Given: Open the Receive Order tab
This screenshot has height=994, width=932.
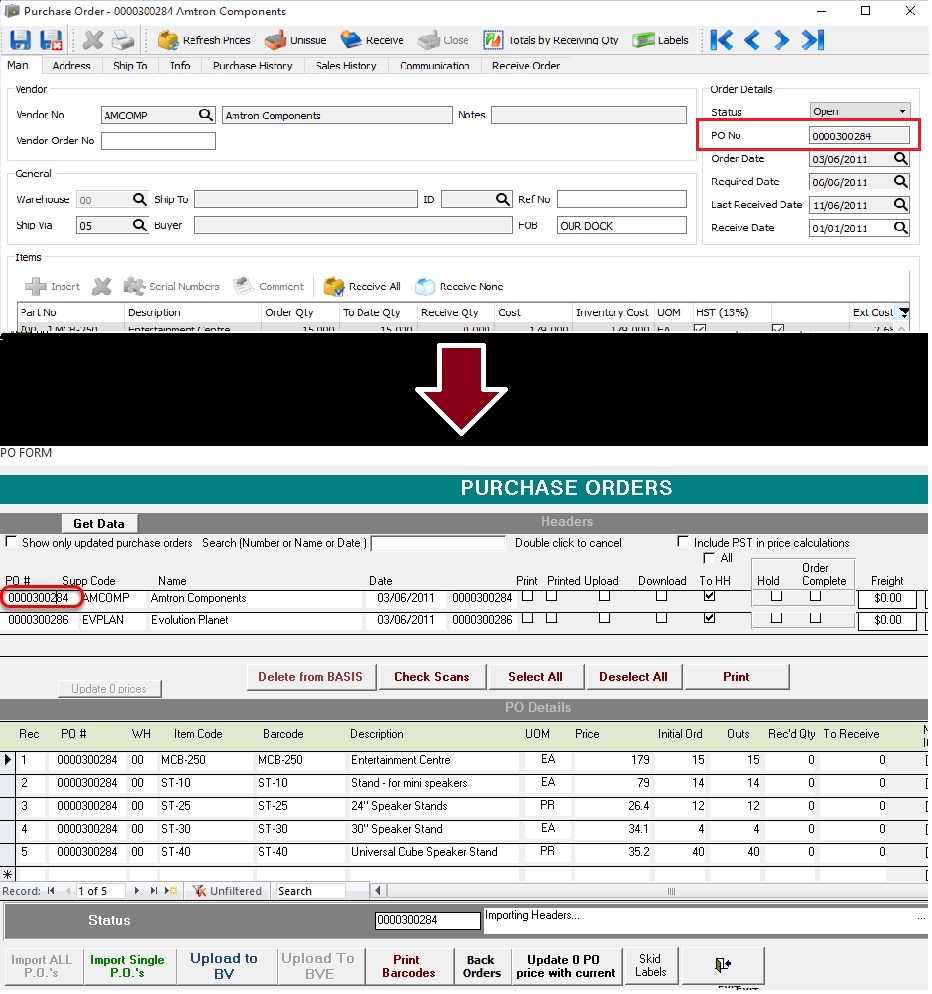Looking at the screenshot, I should point(526,65).
